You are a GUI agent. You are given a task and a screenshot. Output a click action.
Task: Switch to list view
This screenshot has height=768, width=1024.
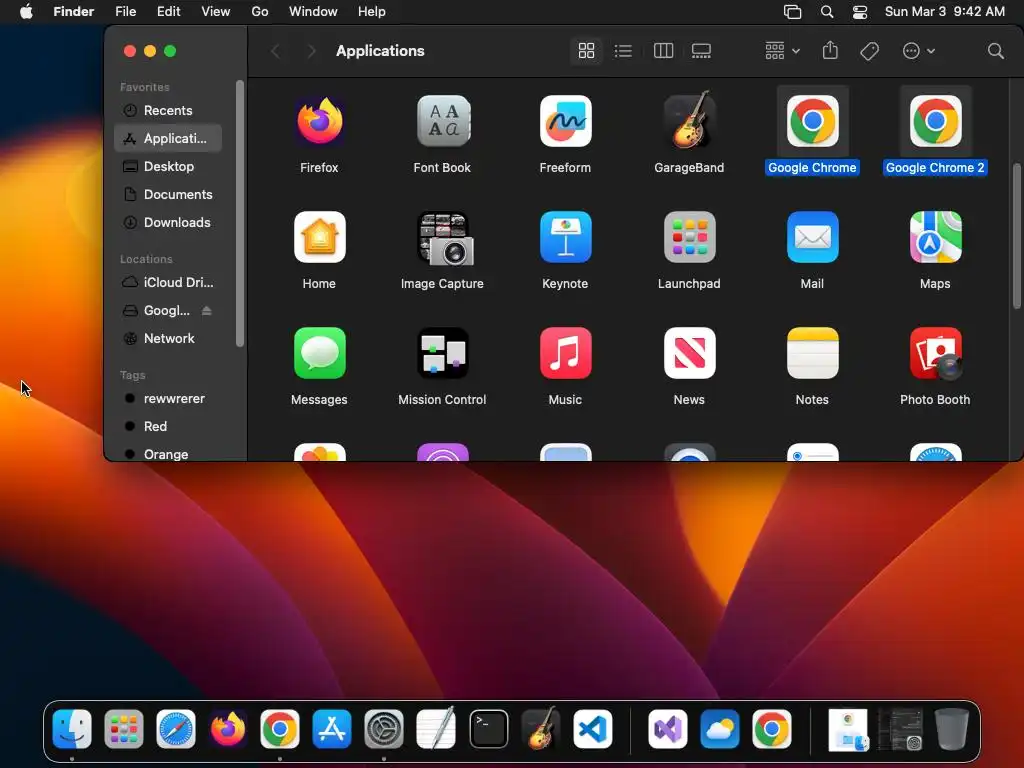(623, 51)
